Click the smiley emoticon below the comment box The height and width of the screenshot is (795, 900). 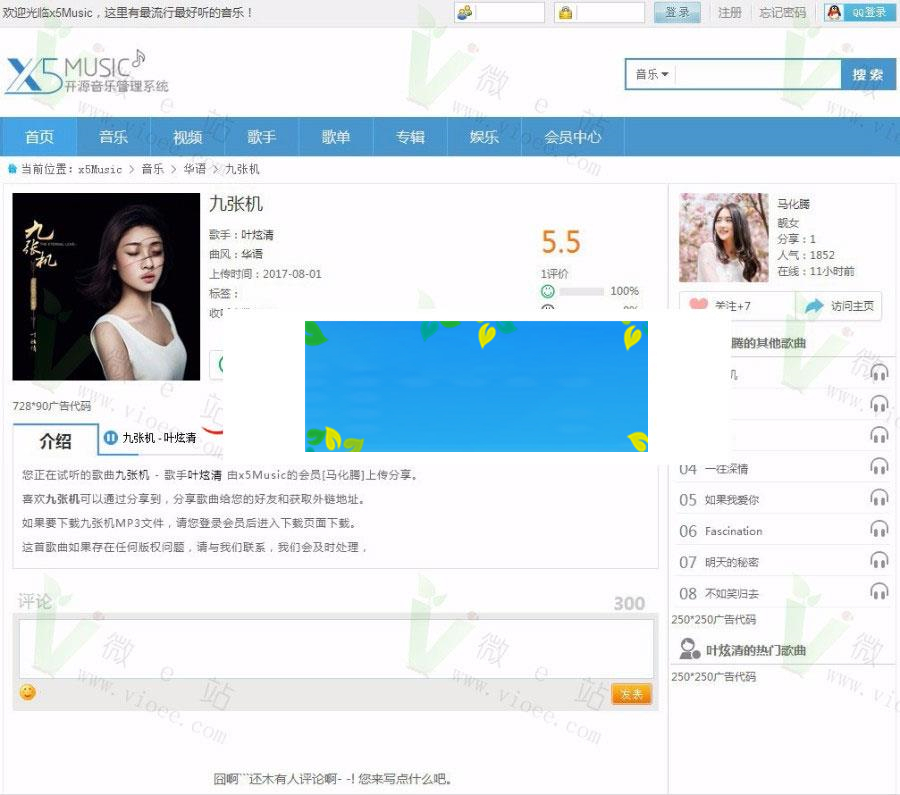tap(27, 691)
